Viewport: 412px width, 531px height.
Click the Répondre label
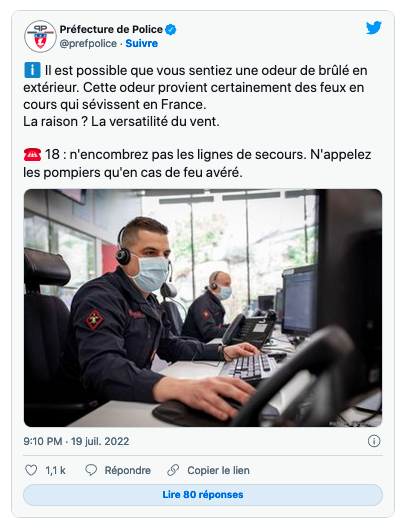click(128, 470)
